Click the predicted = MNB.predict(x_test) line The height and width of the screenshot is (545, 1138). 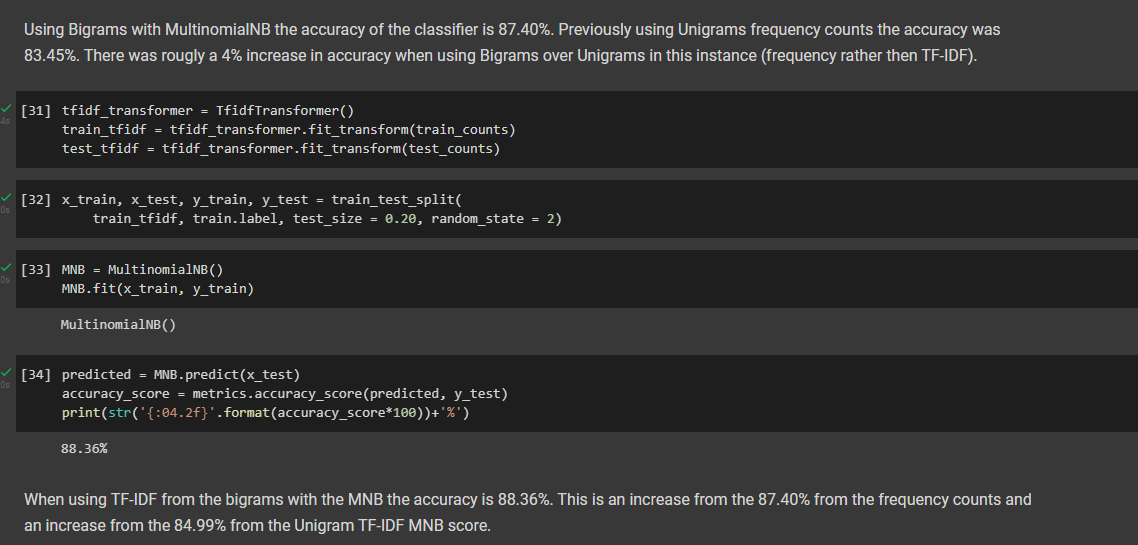[x=181, y=375]
